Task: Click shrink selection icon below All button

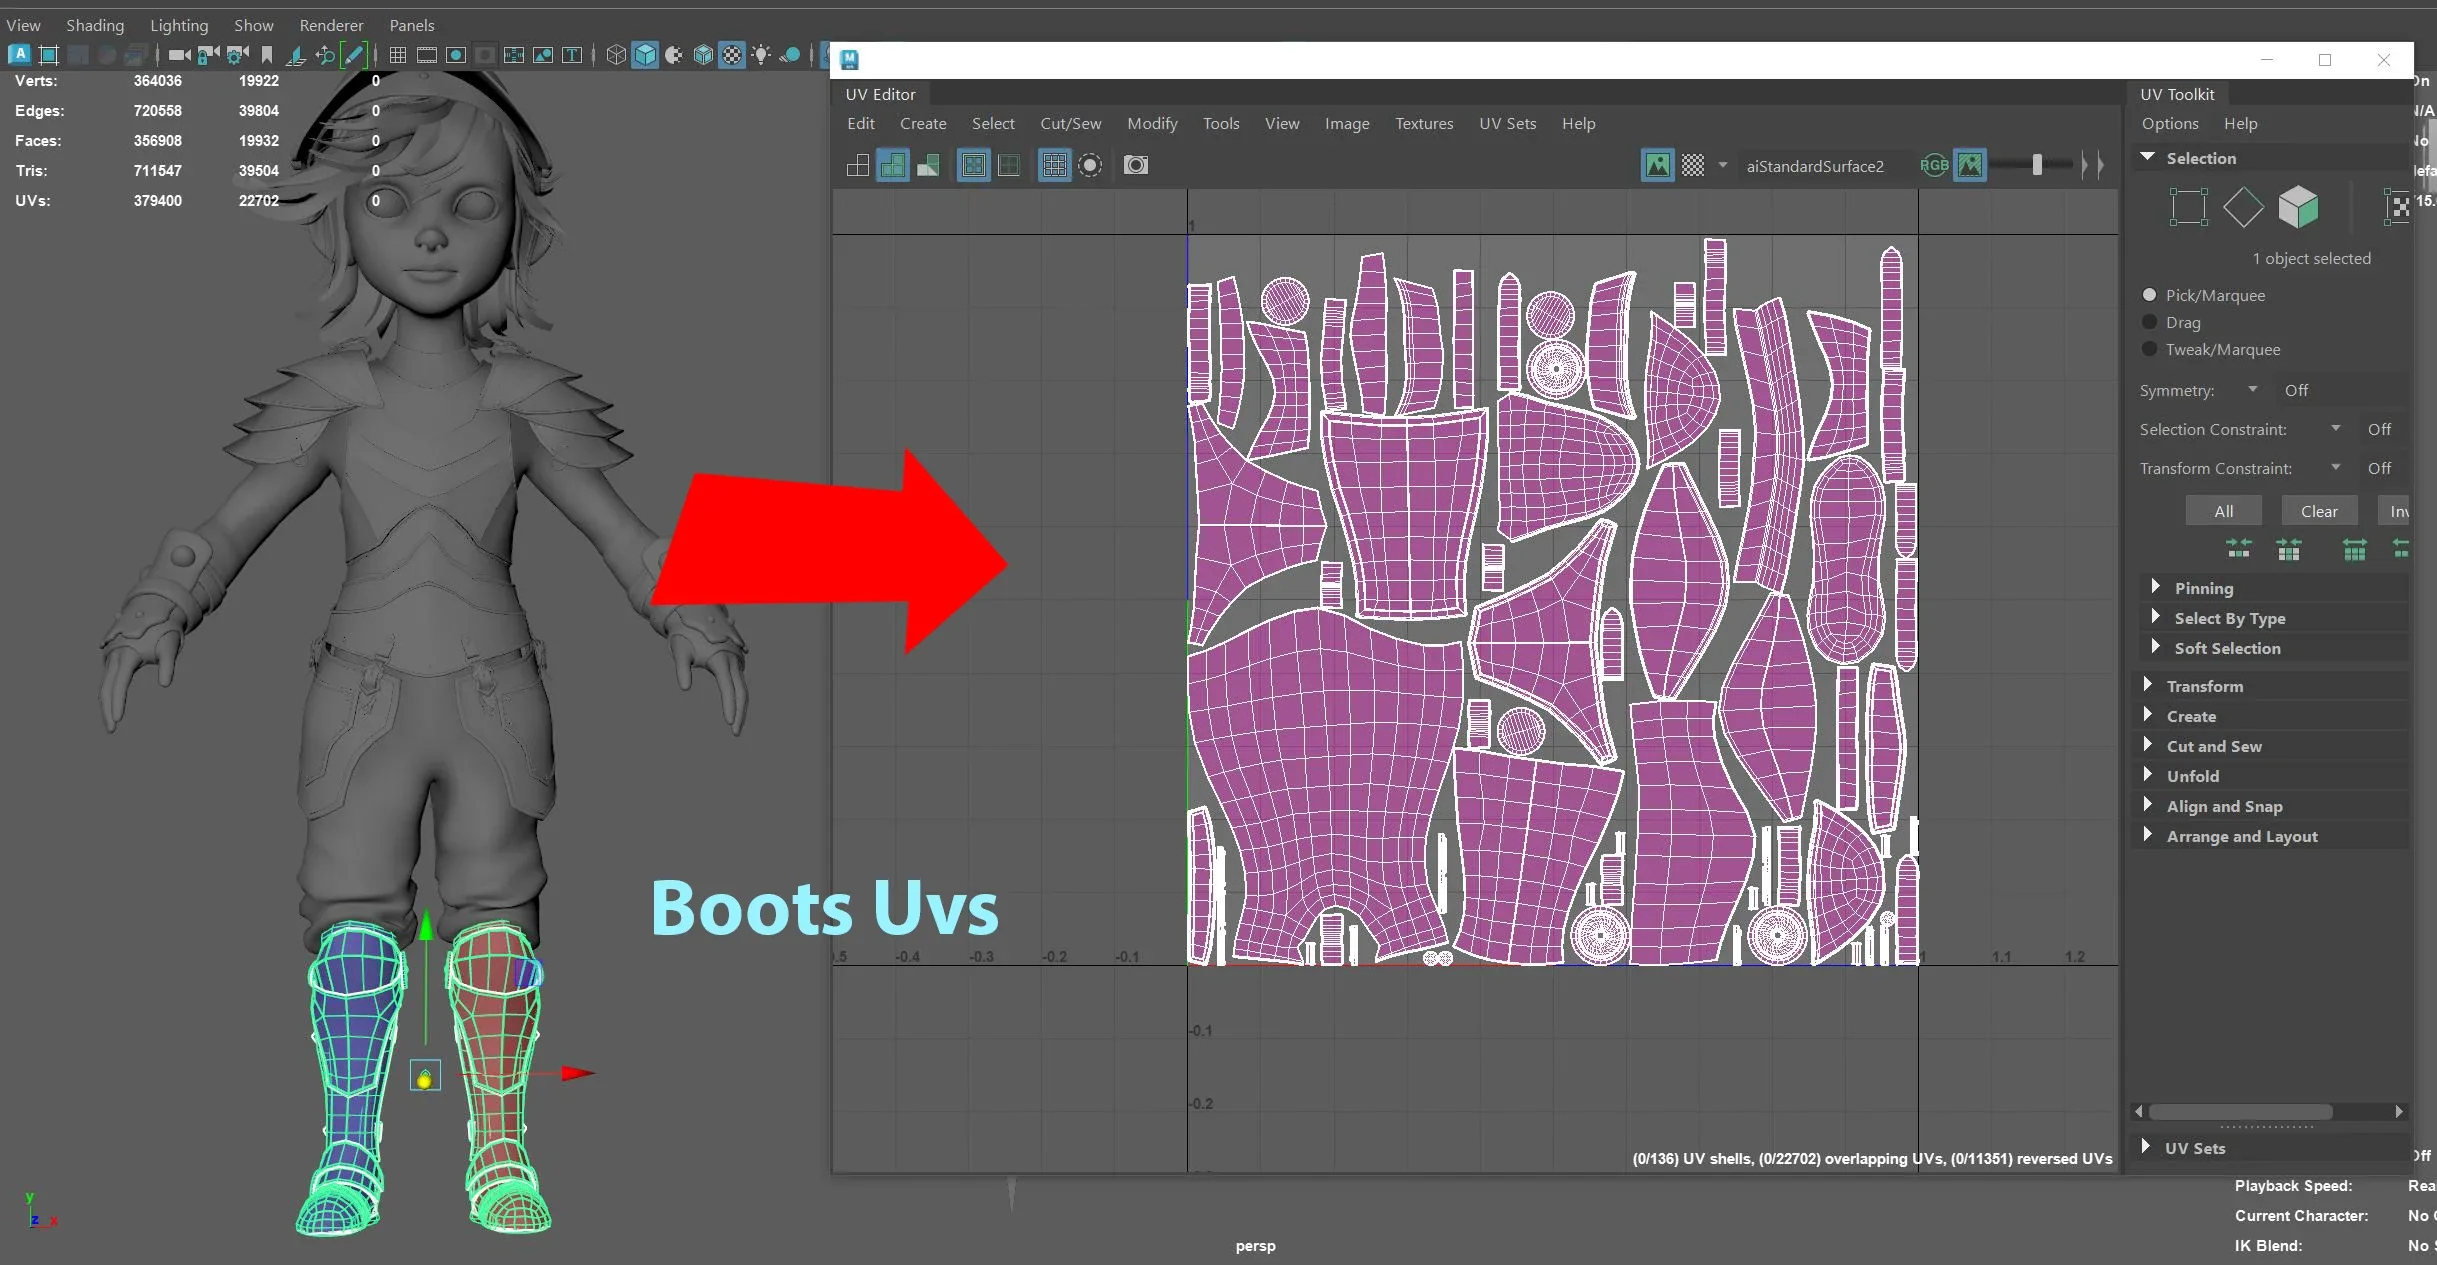Action: point(2239,548)
